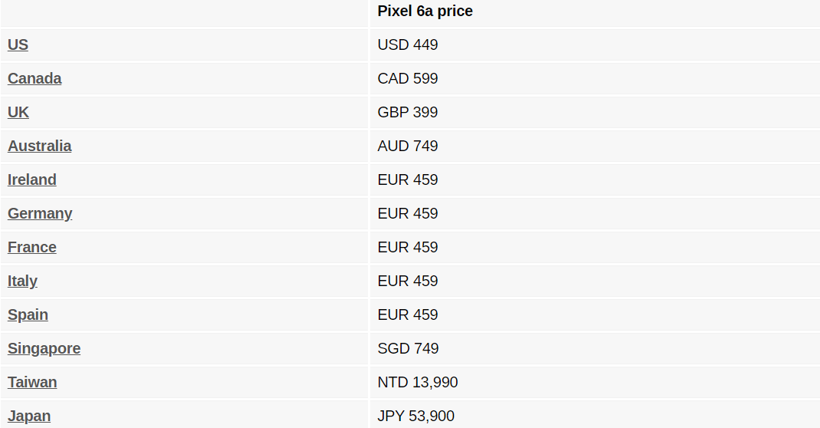
Task: Select the USD 449 price cell
Action: (408, 45)
